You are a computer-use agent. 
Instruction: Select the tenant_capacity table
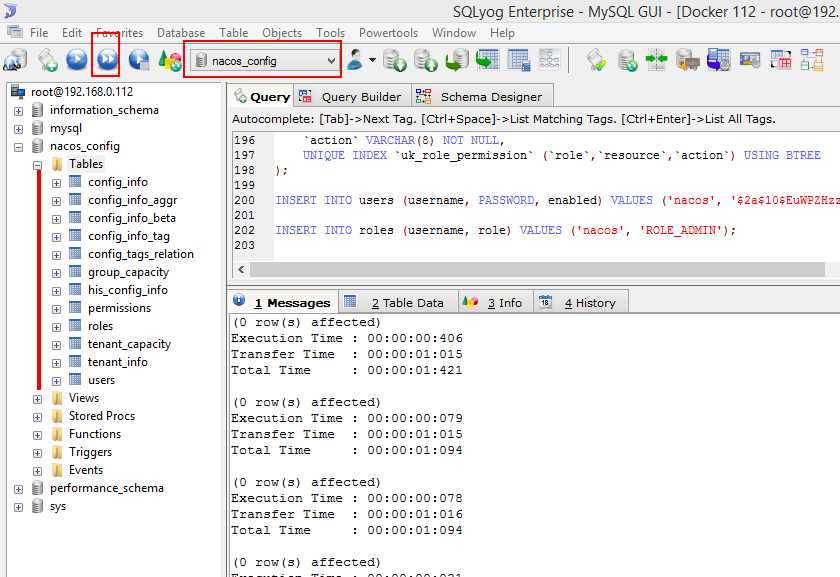coord(129,344)
